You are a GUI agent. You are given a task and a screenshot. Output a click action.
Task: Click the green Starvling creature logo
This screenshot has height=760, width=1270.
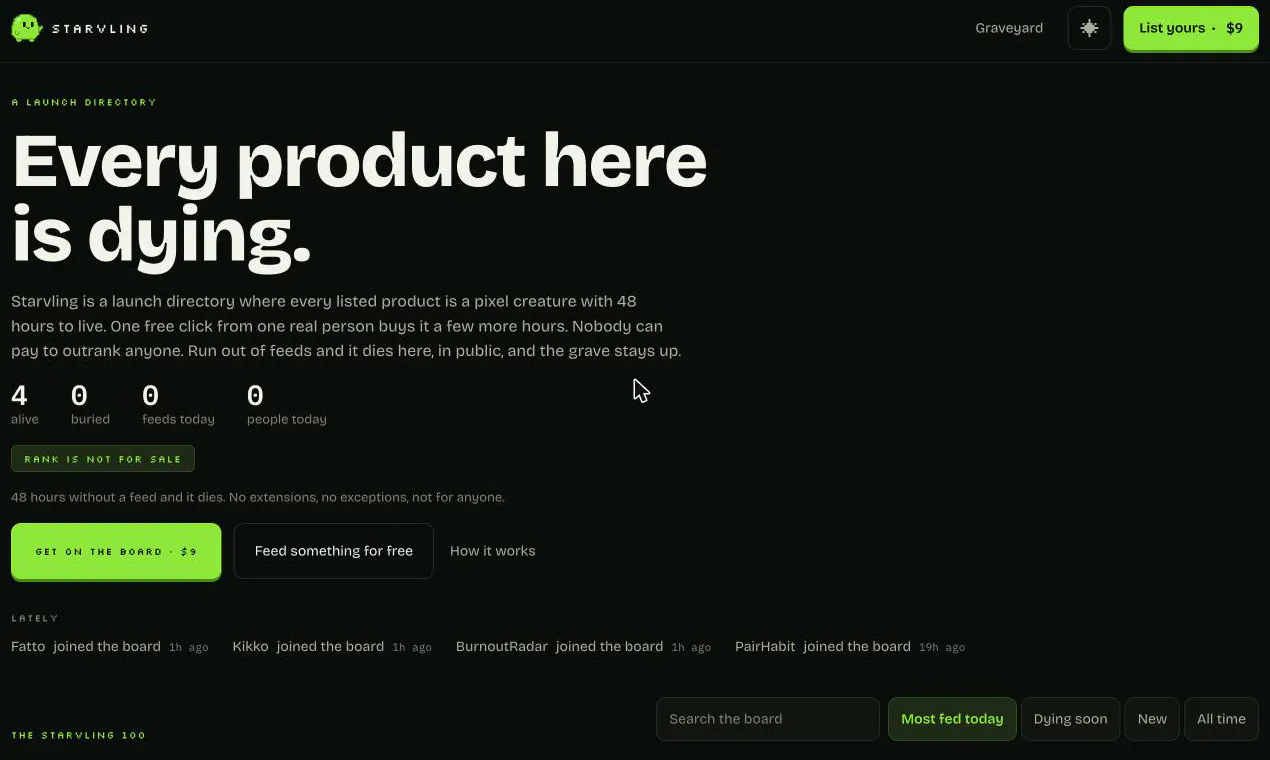point(26,28)
